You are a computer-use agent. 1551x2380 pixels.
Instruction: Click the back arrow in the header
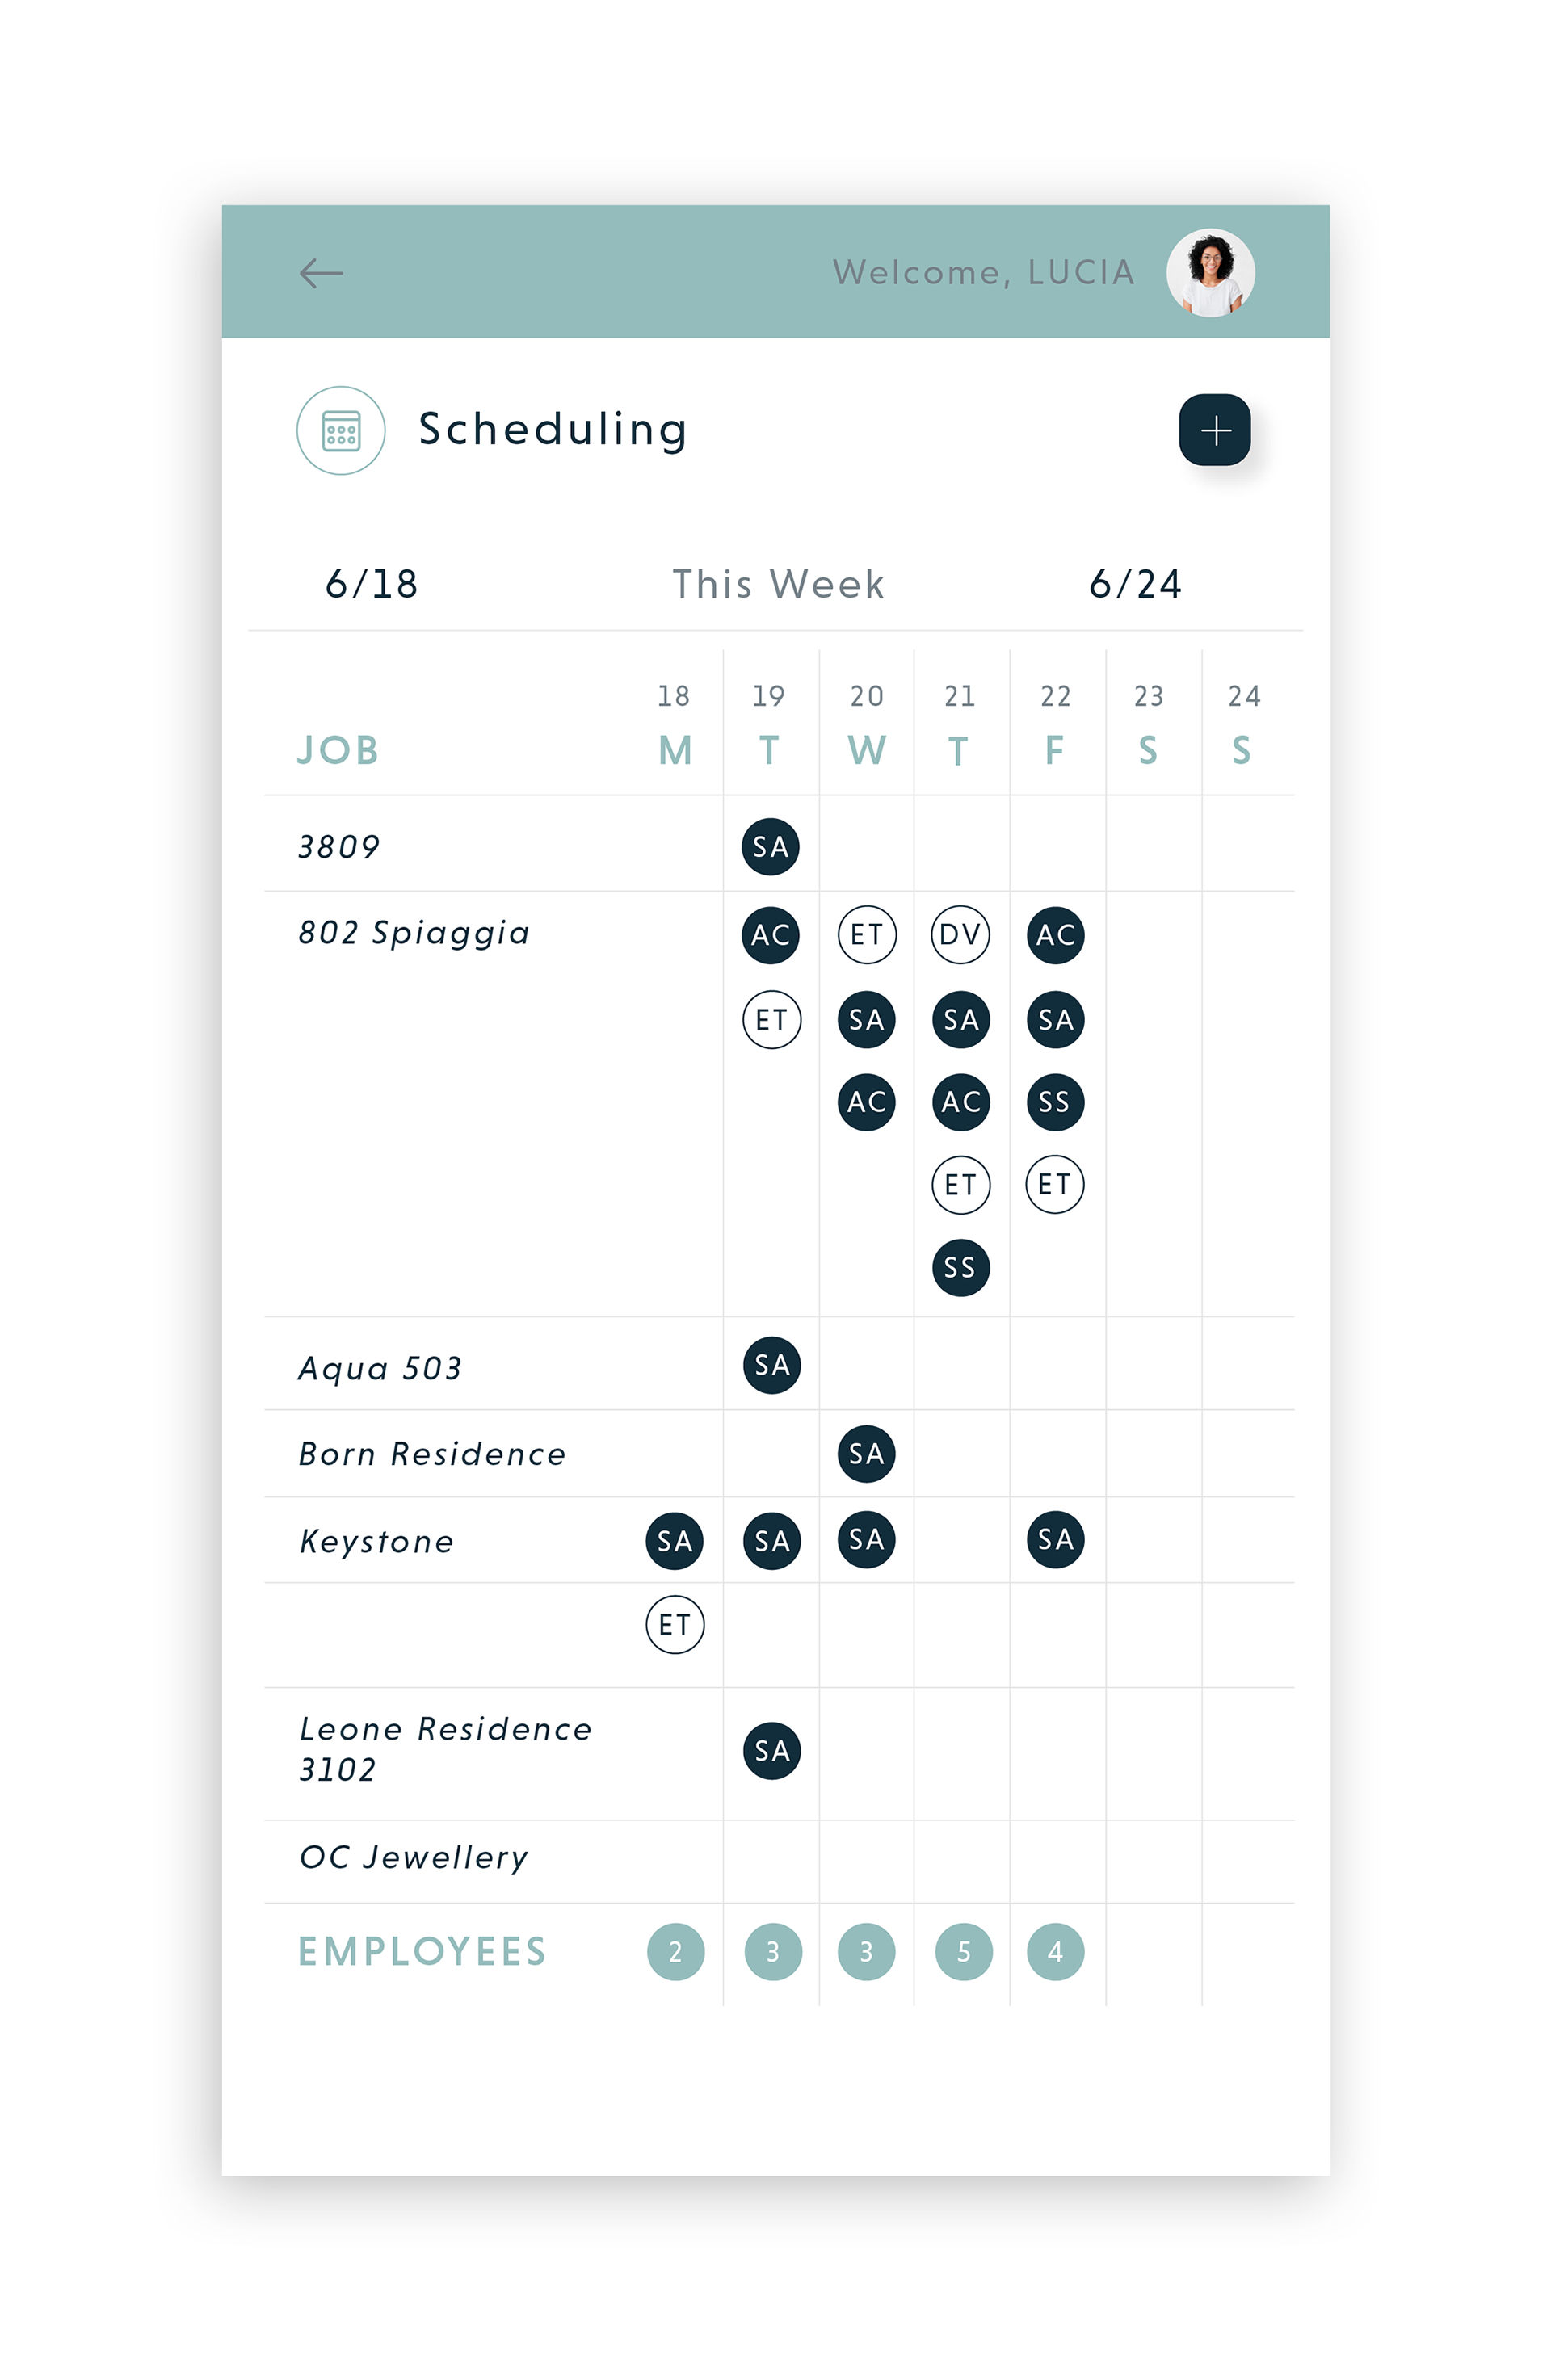click(320, 272)
